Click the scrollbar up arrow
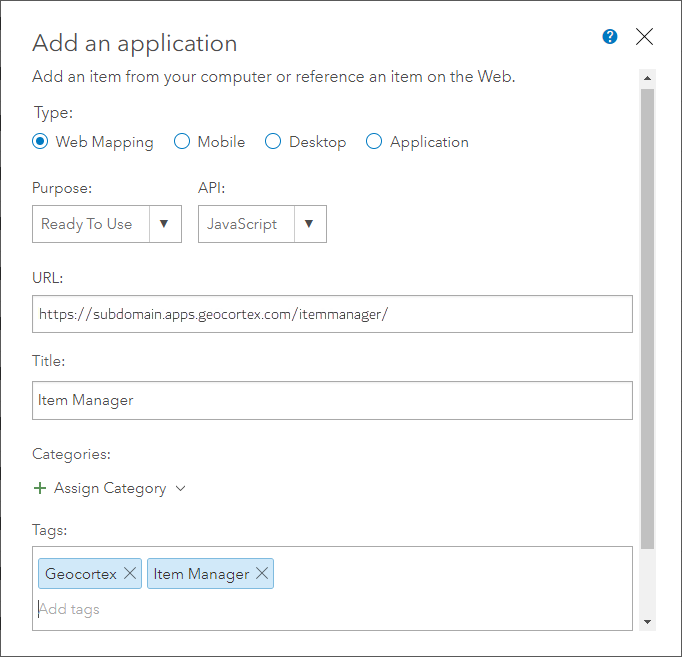 (647, 78)
